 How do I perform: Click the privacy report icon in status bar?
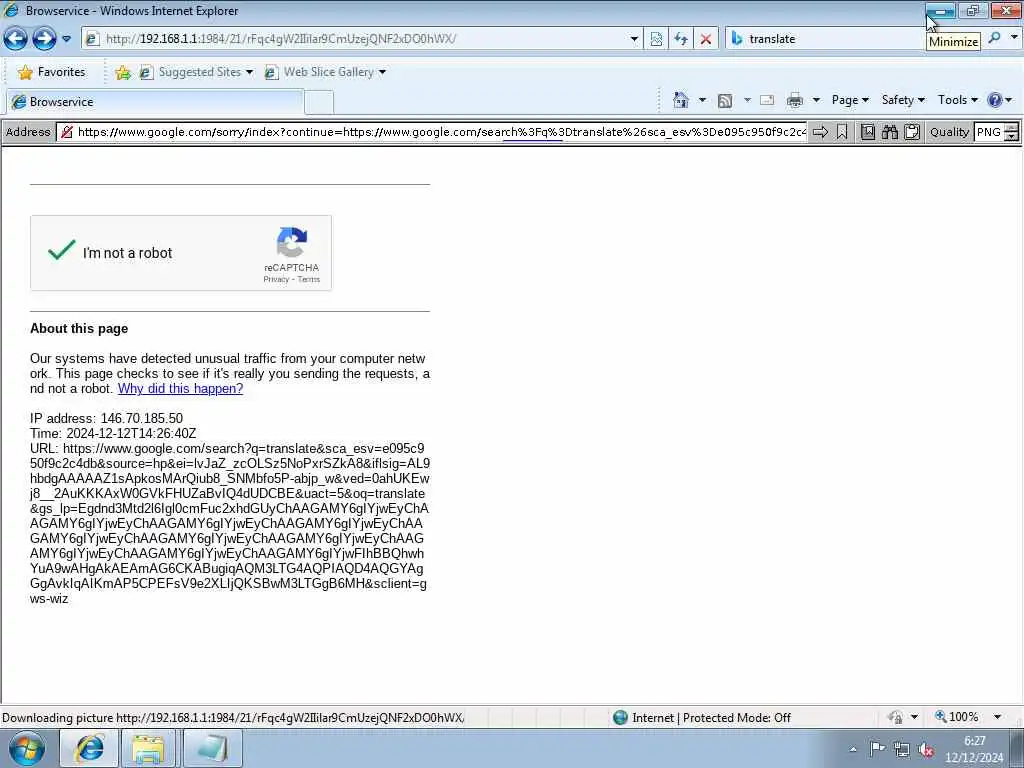tap(895, 717)
